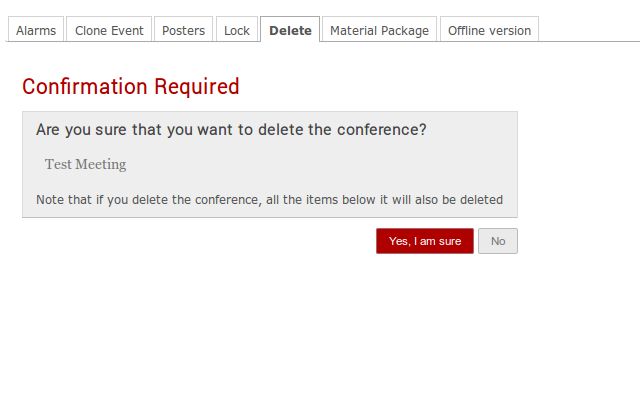Select the Posters tab

coord(183,30)
